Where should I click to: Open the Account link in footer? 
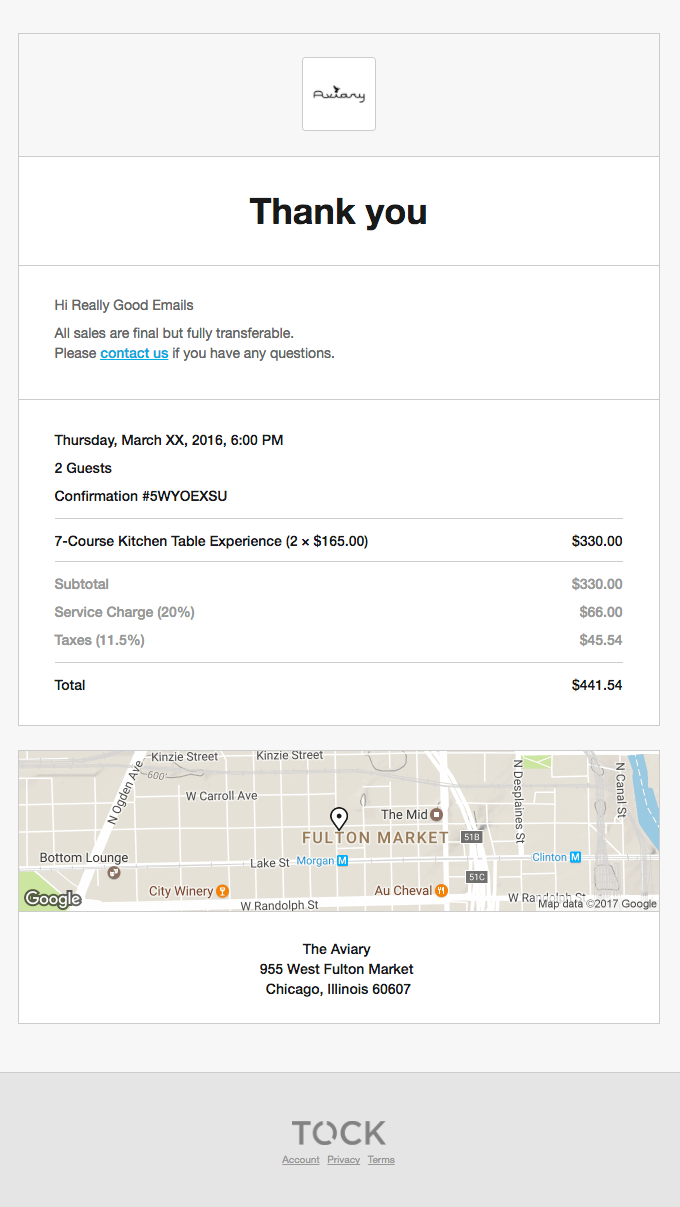click(x=300, y=1159)
